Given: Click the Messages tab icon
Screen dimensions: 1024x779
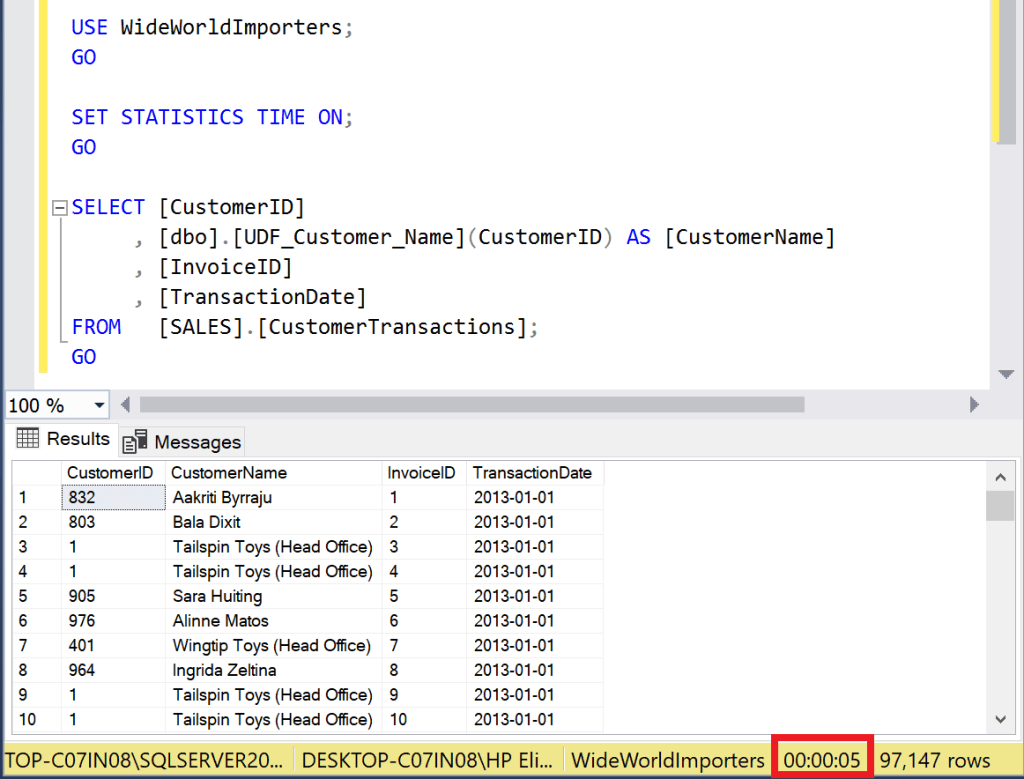Looking at the screenshot, I should [135, 442].
